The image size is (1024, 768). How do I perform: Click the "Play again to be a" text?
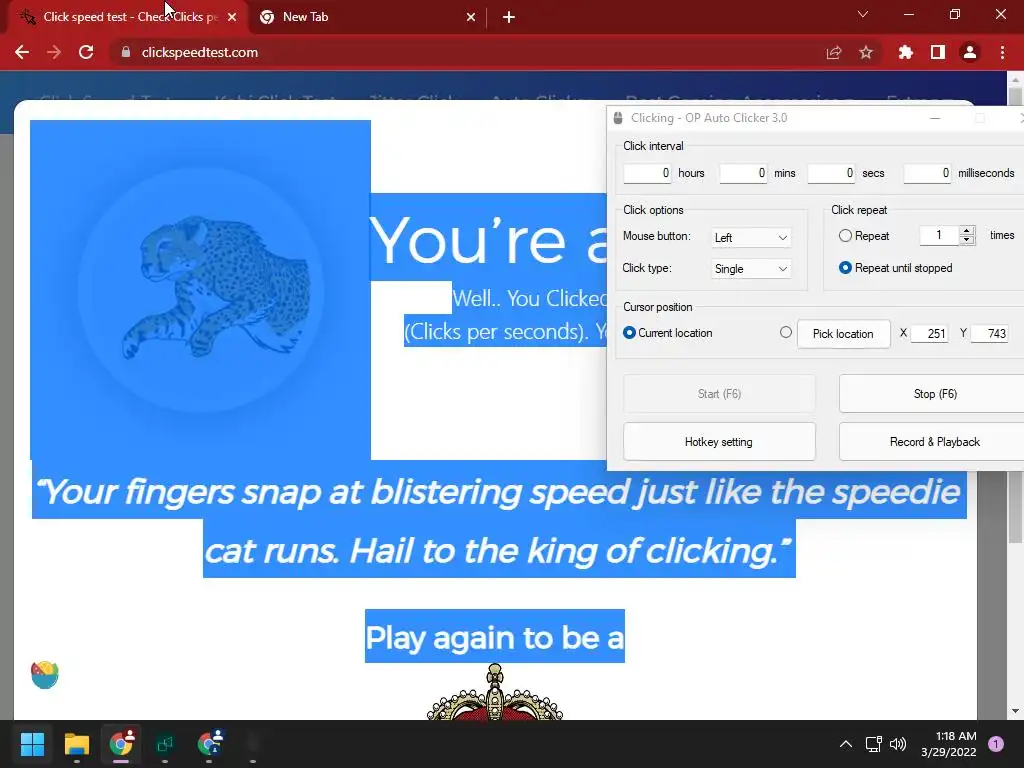point(495,637)
